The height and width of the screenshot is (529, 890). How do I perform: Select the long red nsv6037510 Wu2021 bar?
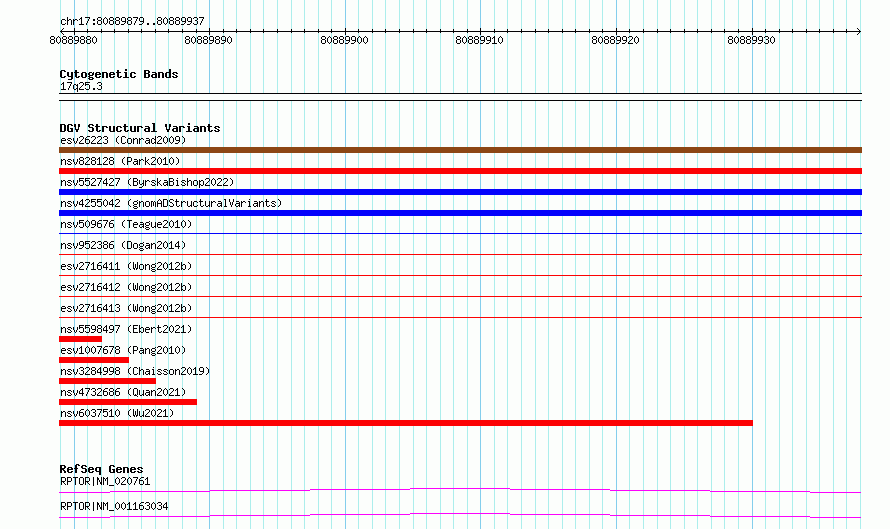pyautogui.click(x=406, y=423)
